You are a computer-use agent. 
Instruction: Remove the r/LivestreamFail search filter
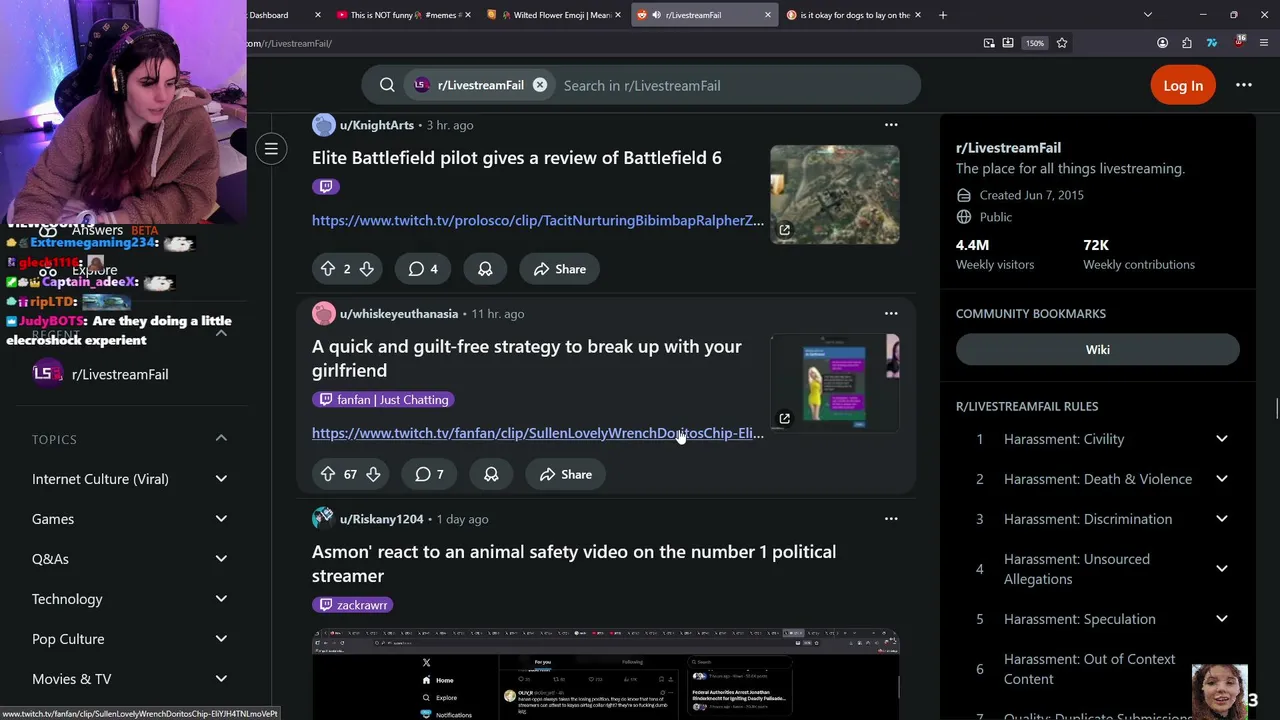click(x=540, y=85)
